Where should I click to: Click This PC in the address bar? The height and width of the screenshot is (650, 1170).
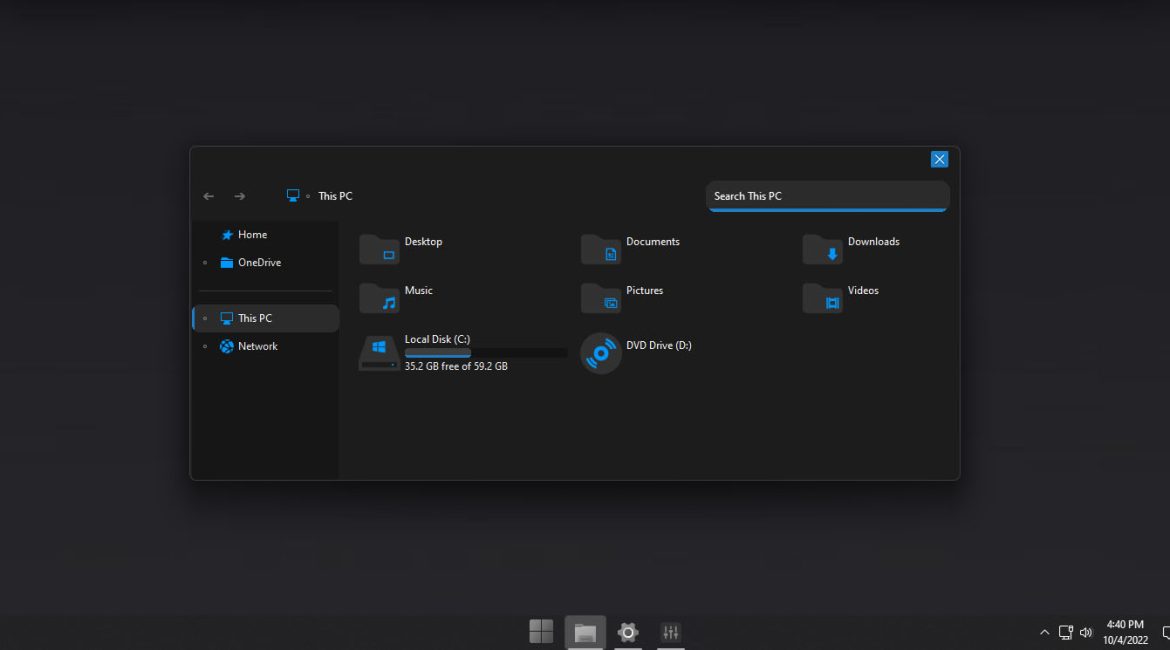[335, 196]
